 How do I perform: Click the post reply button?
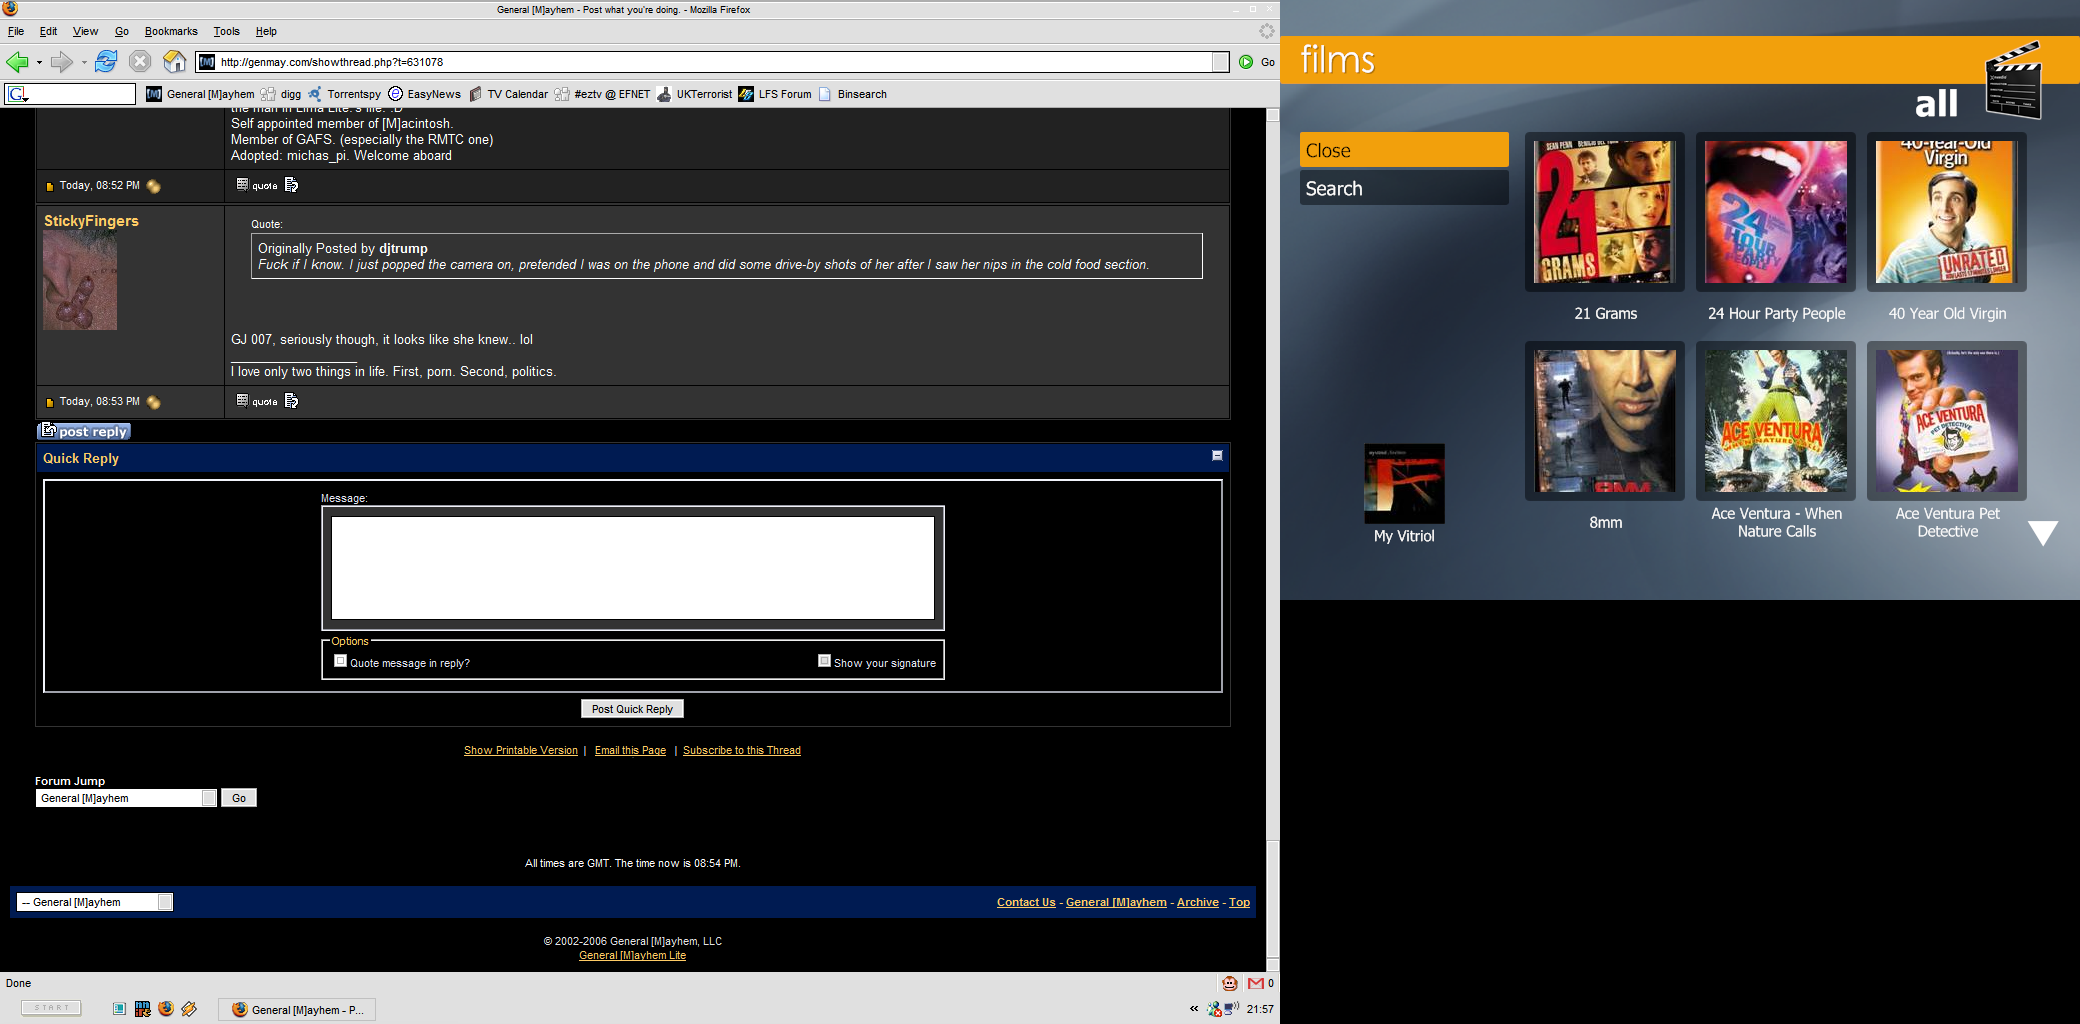point(84,431)
